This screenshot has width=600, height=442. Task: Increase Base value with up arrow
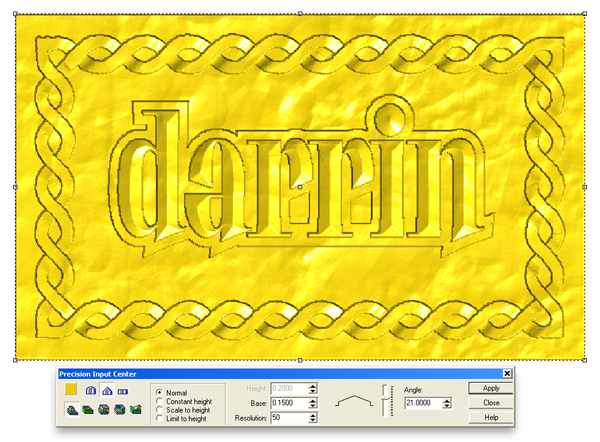pos(313,400)
